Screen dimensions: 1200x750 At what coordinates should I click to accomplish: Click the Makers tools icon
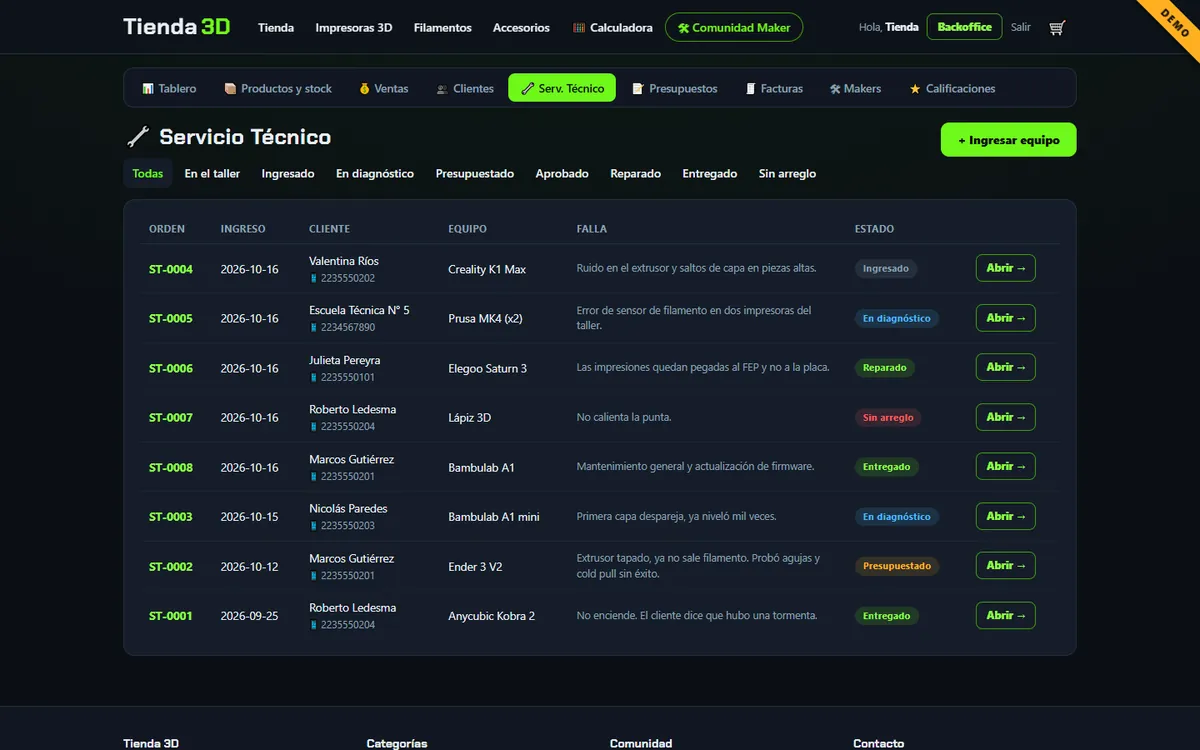(835, 89)
